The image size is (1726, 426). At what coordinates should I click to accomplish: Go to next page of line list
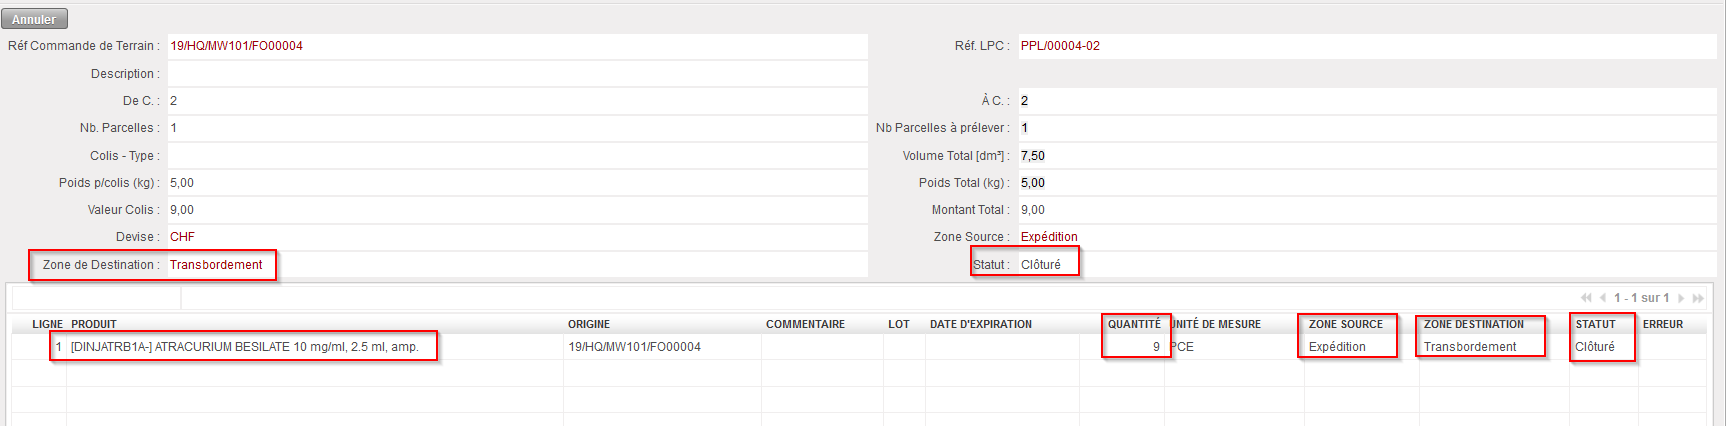[x=1681, y=298]
